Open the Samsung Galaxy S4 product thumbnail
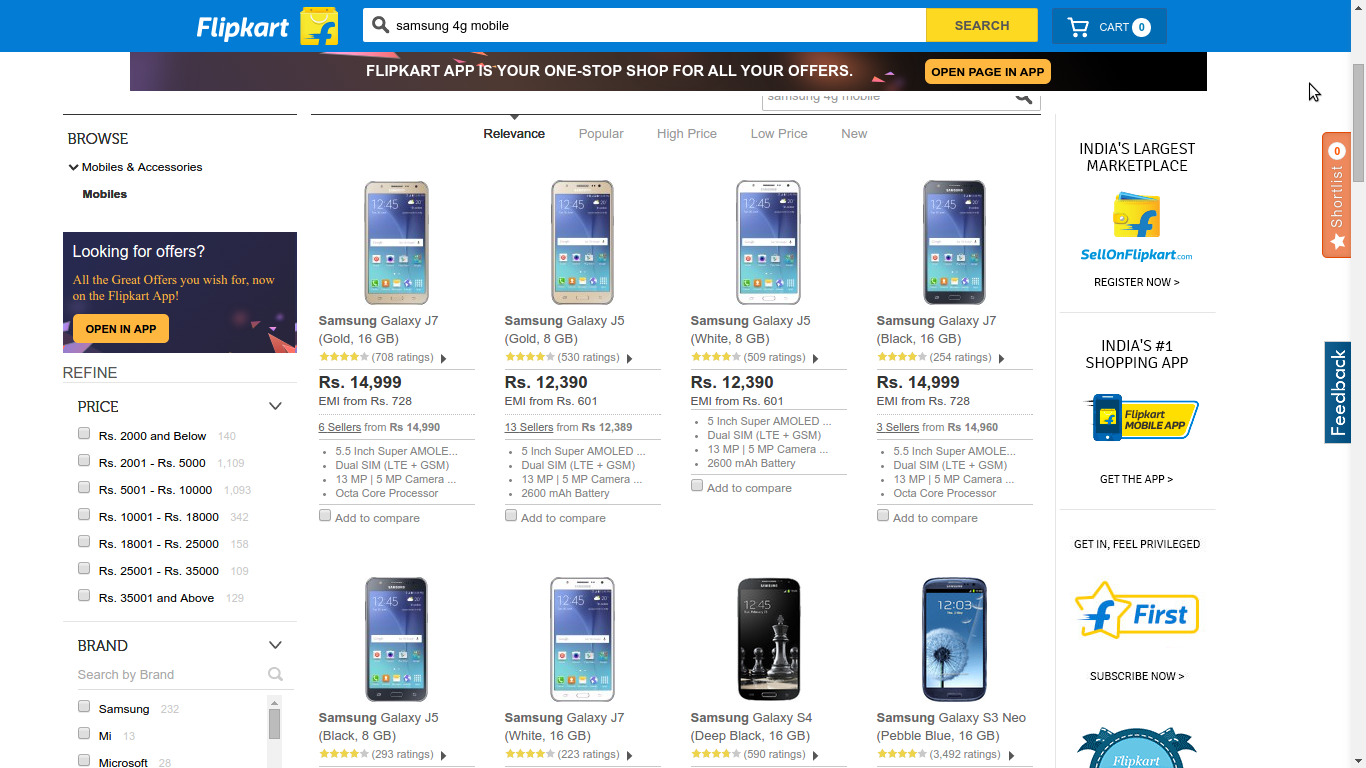Viewport: 1366px width, 768px height. (769, 639)
